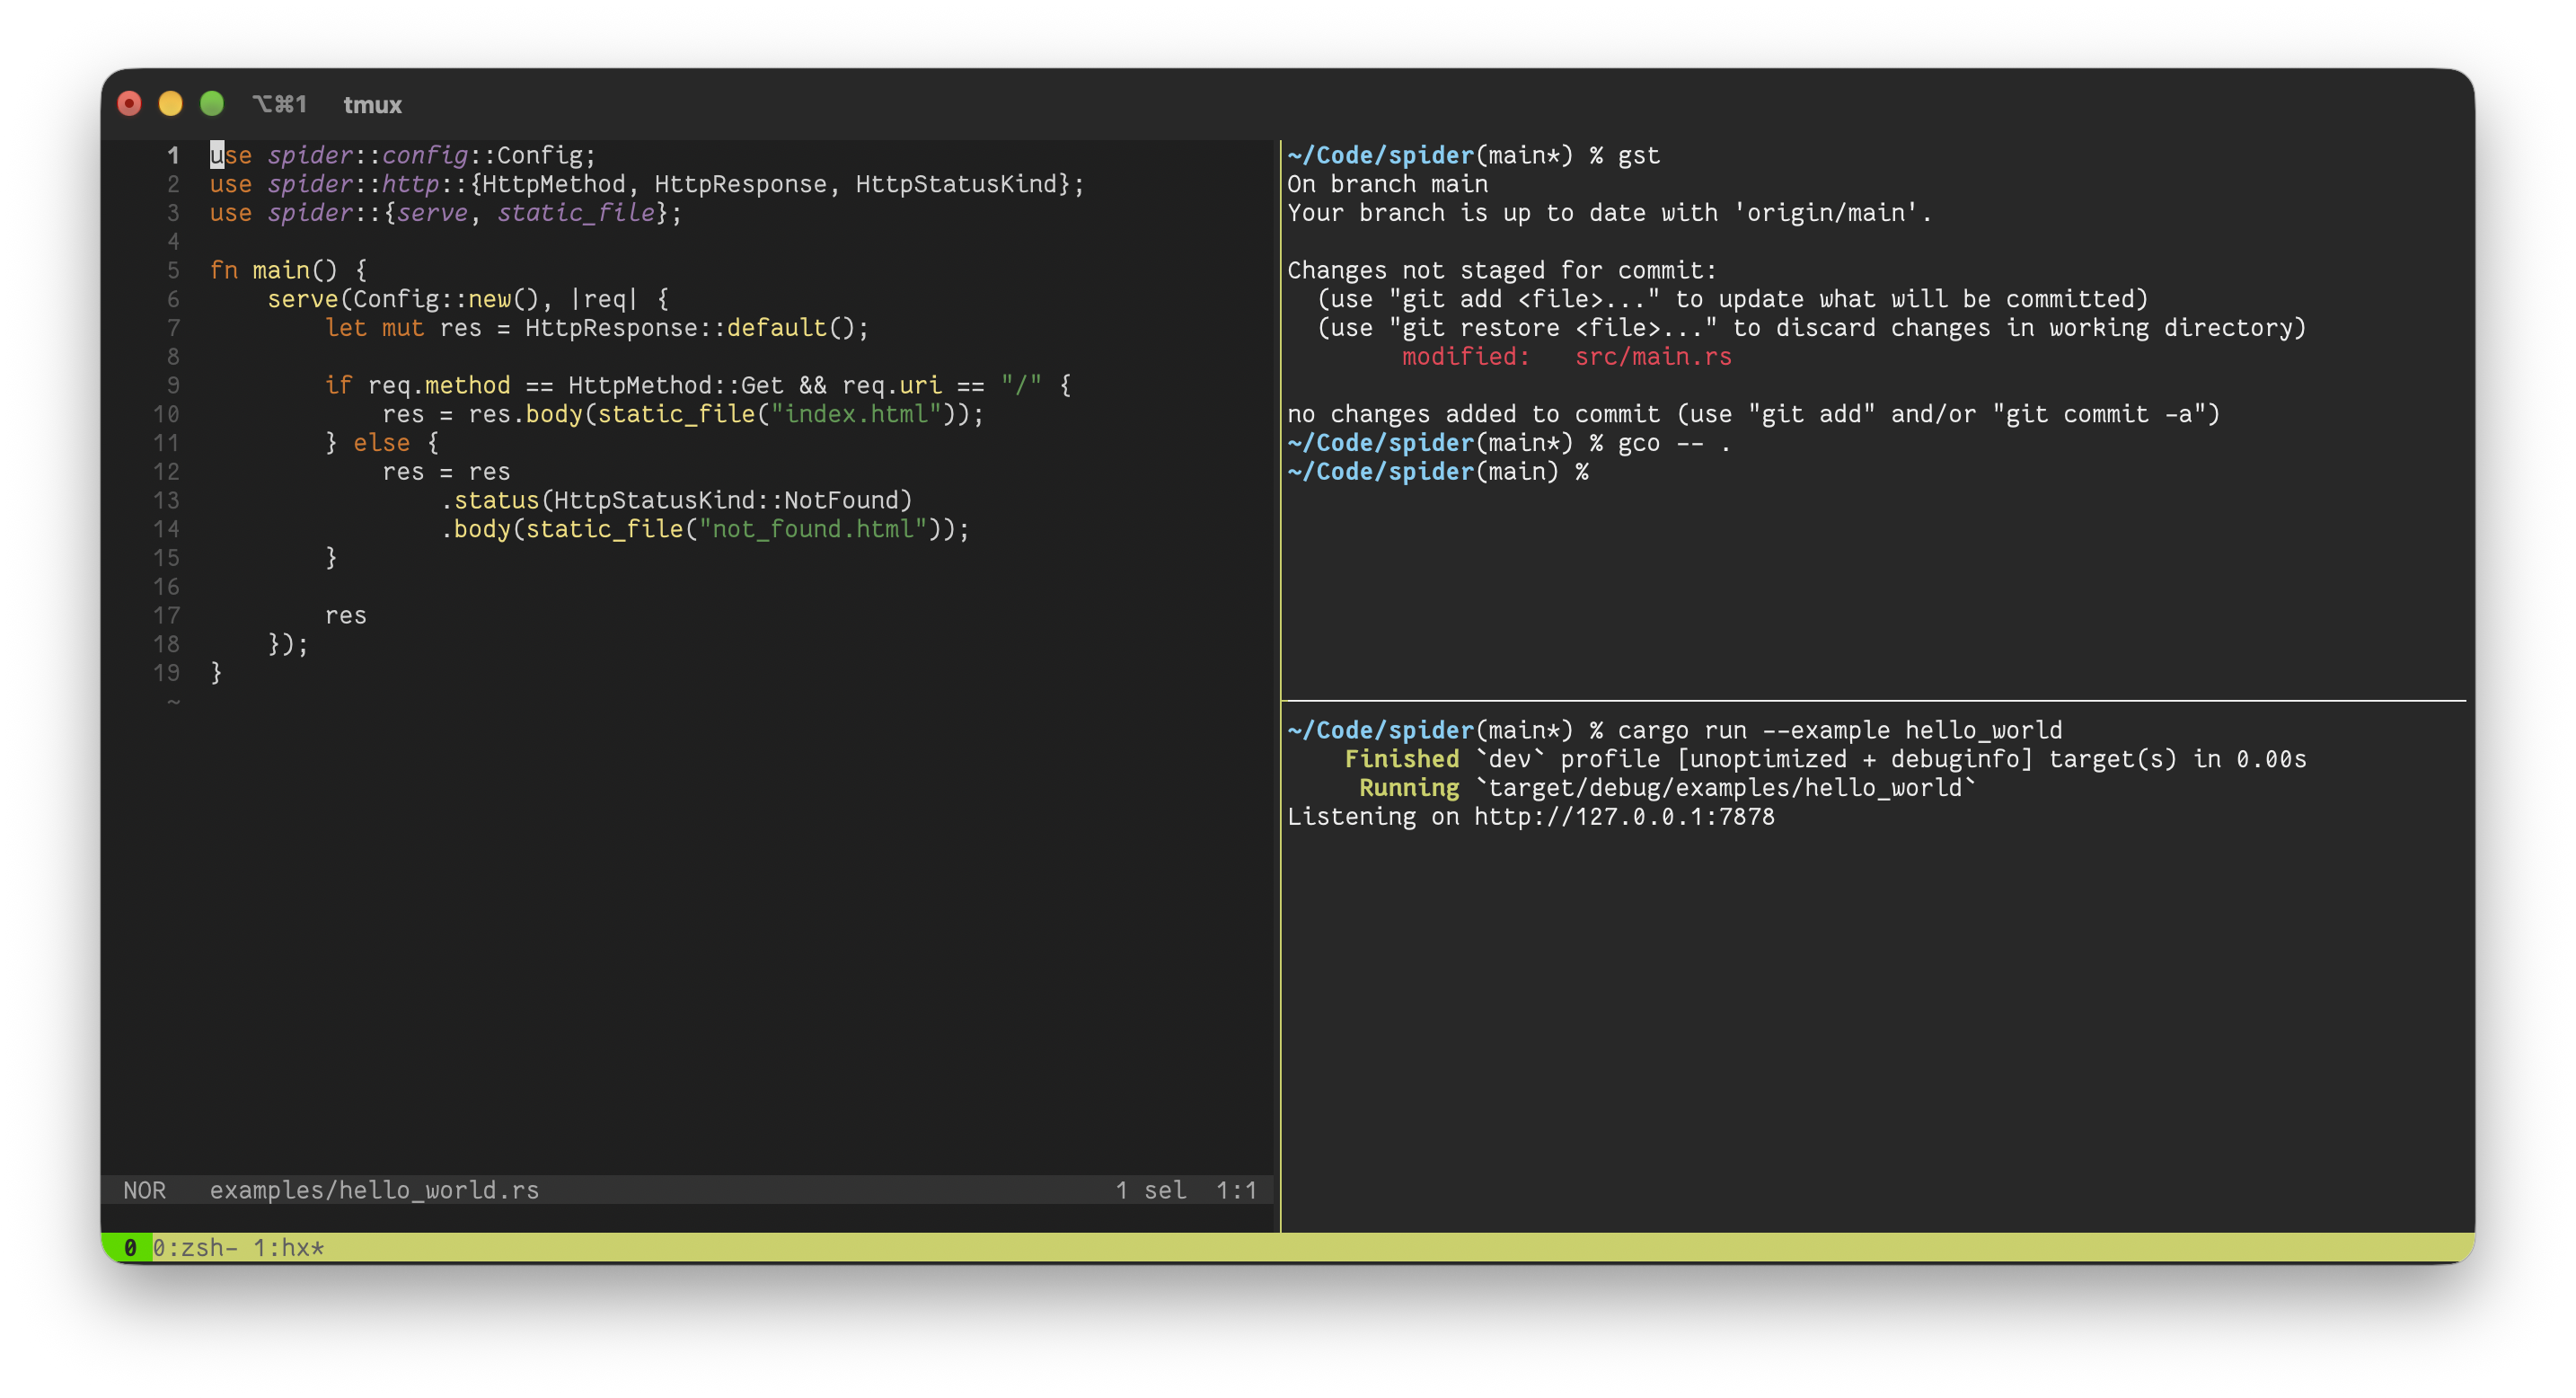2576x1398 pixels.
Task: Click the 'no changes added to commit' line
Action: coord(1753,414)
